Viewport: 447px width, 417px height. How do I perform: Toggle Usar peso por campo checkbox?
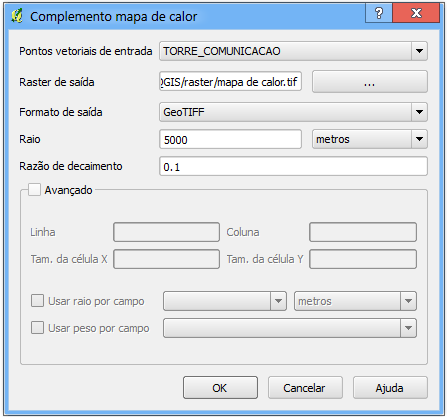[37, 327]
